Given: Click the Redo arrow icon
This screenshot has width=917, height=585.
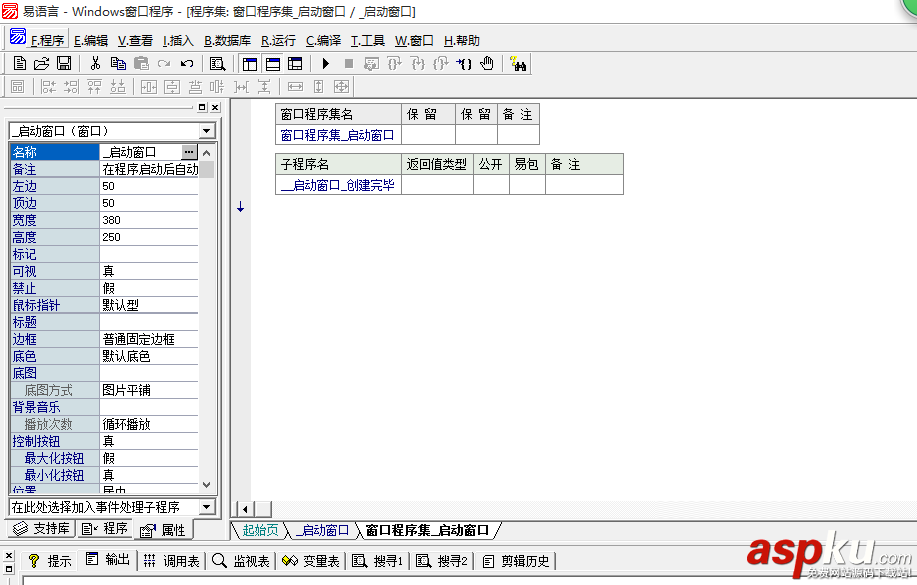Looking at the screenshot, I should click(164, 63).
